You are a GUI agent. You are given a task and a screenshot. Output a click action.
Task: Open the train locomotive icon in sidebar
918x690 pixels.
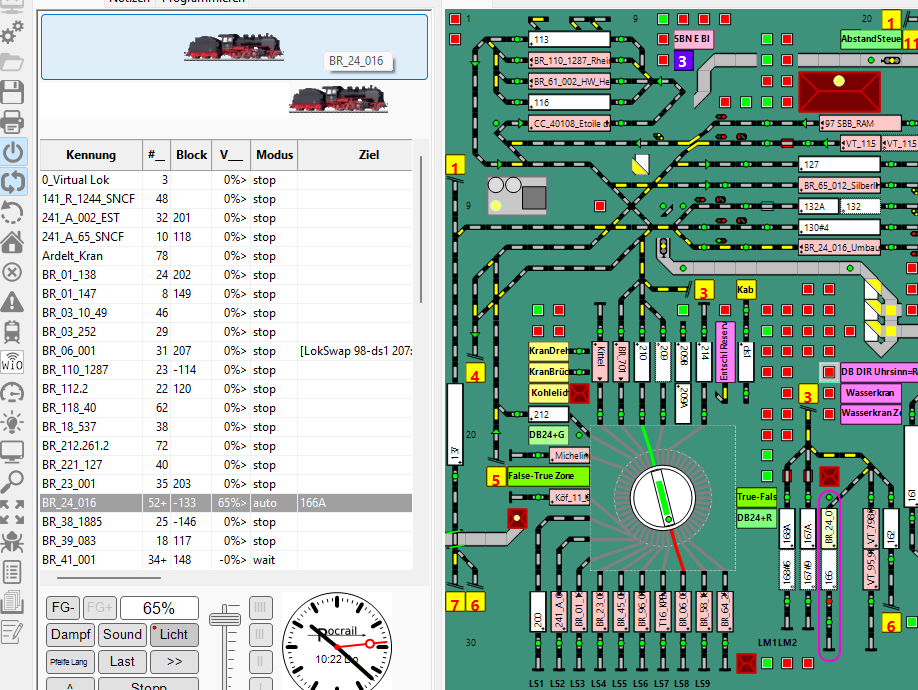click(x=12, y=332)
